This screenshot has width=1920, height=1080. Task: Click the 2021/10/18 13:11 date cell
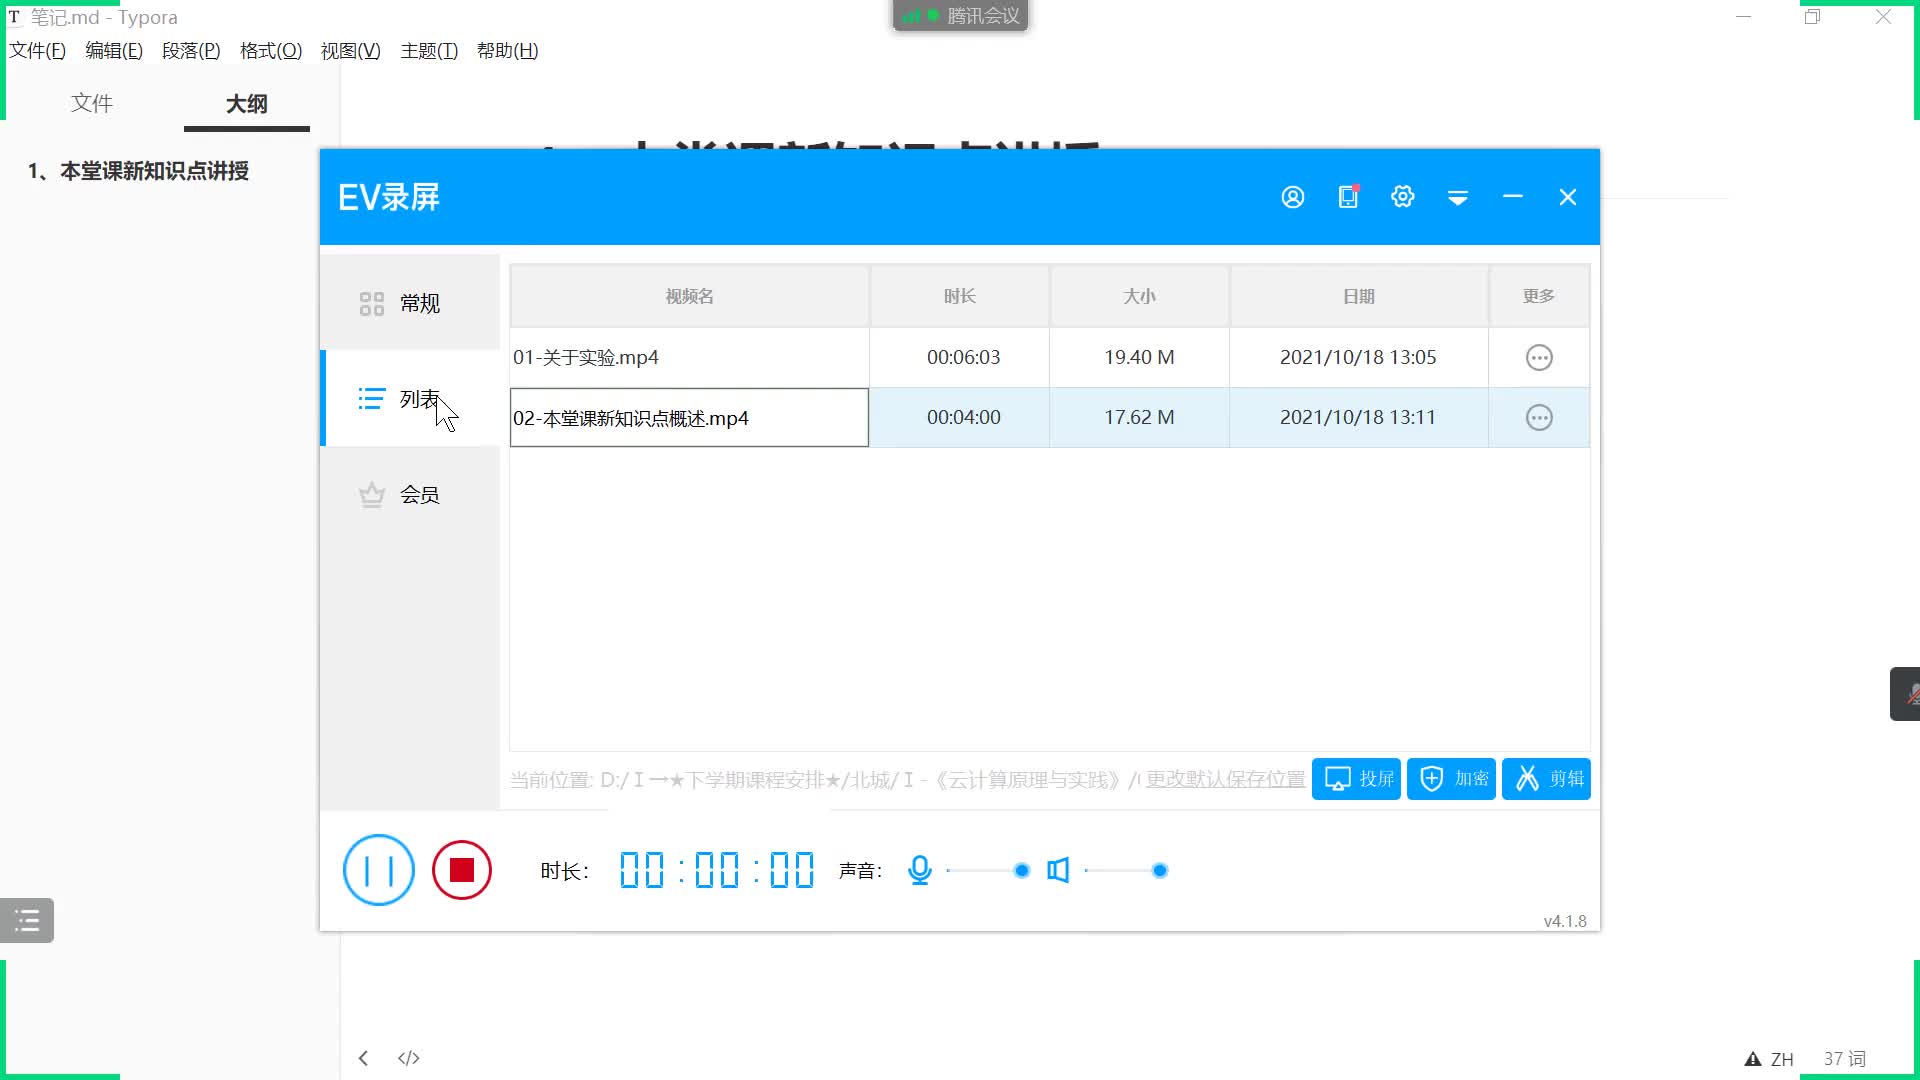tap(1359, 417)
